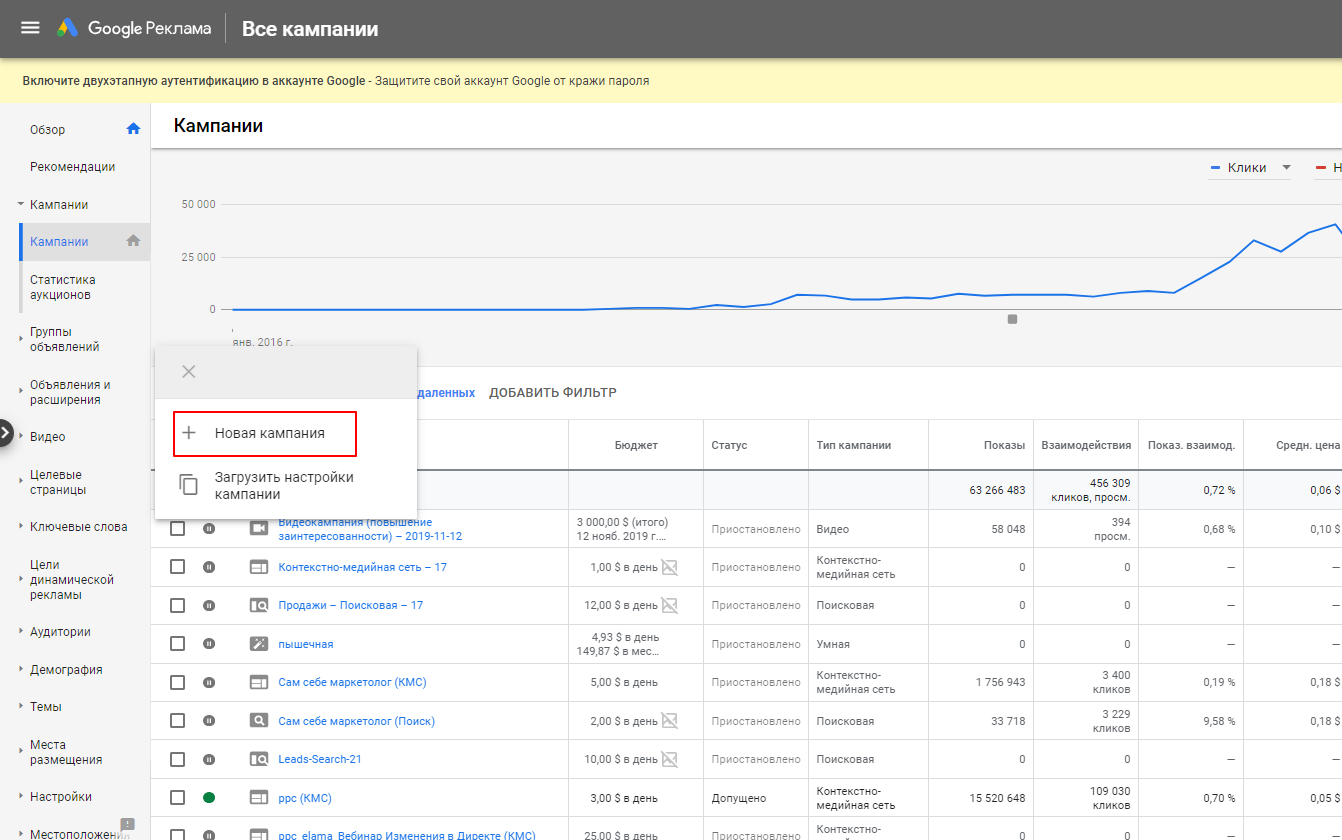Open the hamburger main menu
Viewport: 1342px width, 840px height.
point(30,28)
